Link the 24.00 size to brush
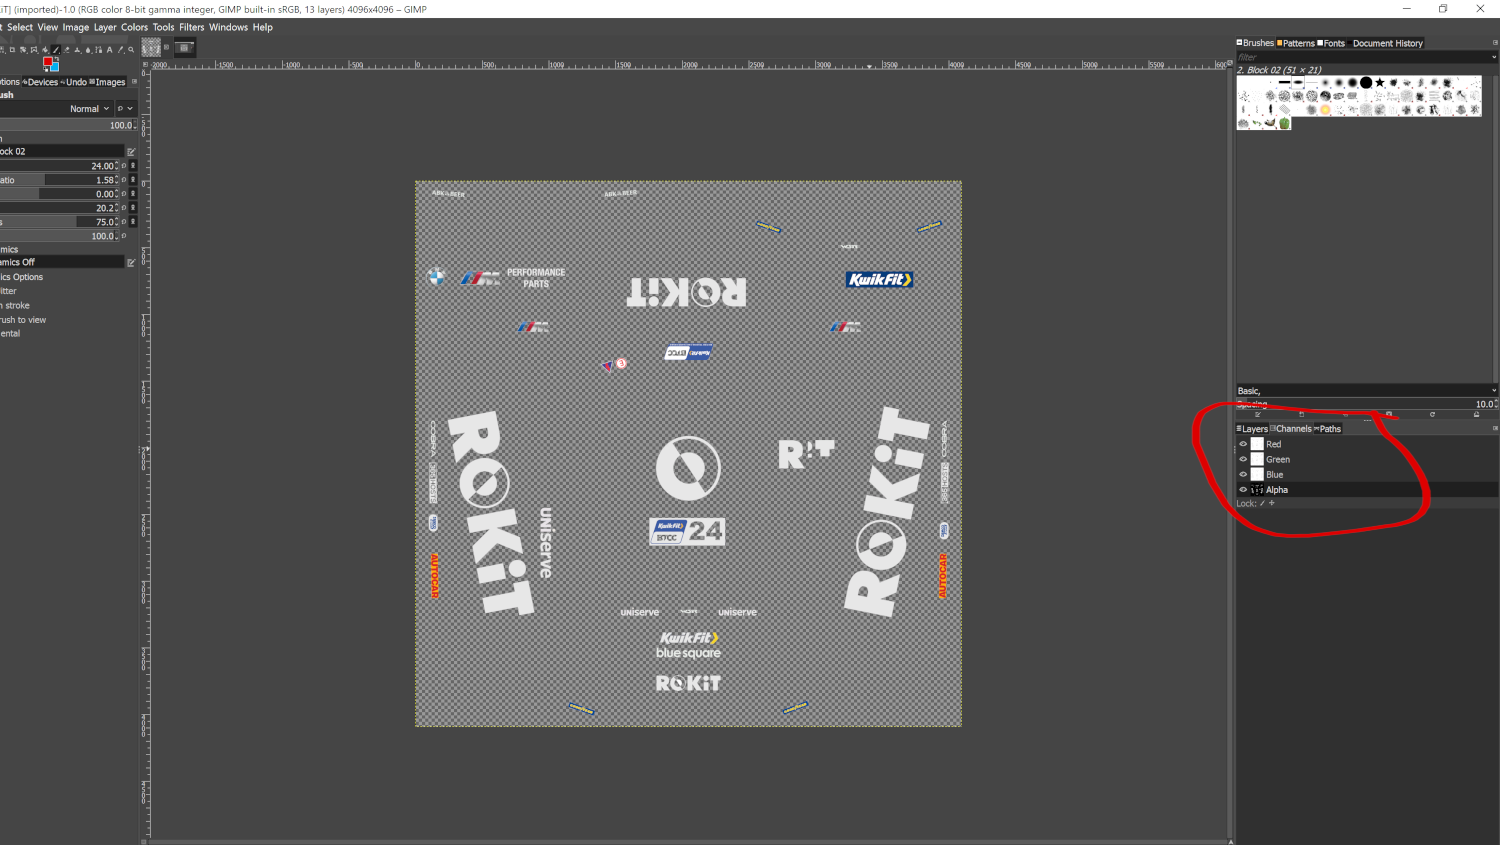 [133, 166]
